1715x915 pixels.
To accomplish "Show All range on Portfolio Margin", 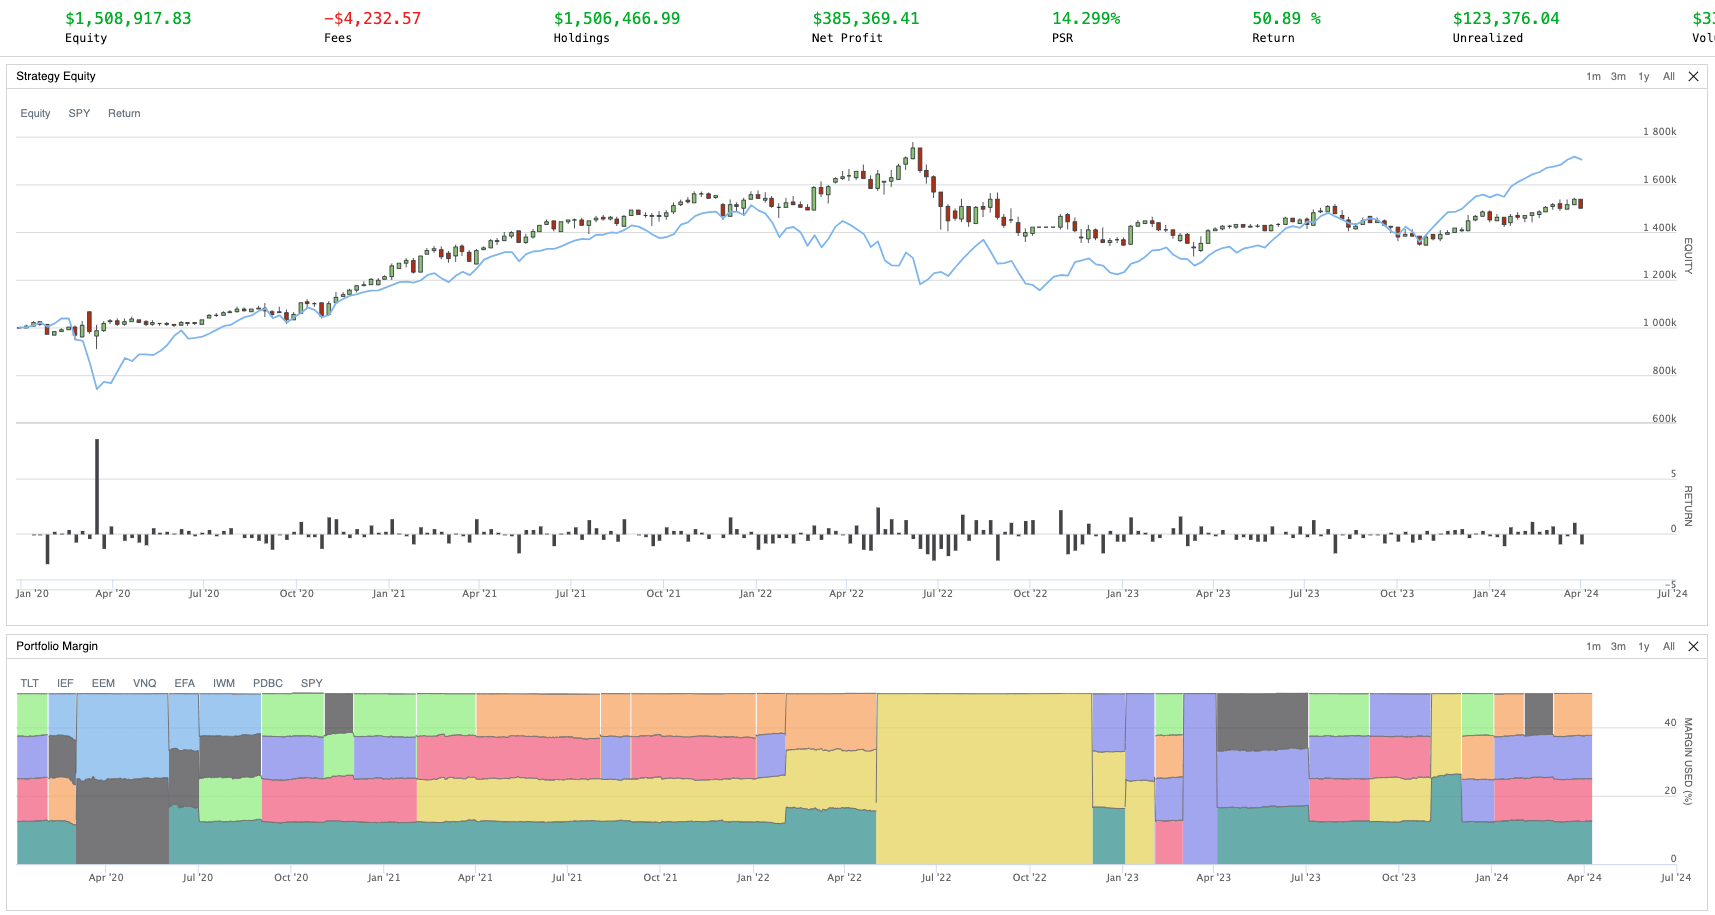I will click(x=1669, y=647).
